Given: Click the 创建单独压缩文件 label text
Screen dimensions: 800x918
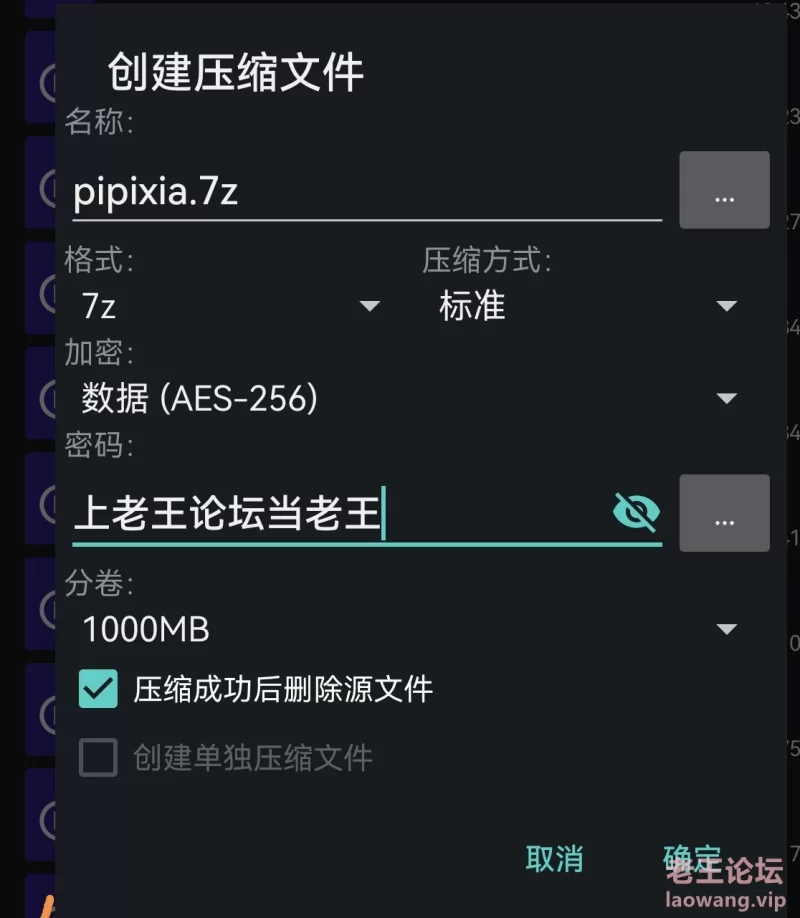Looking at the screenshot, I should point(253,758).
